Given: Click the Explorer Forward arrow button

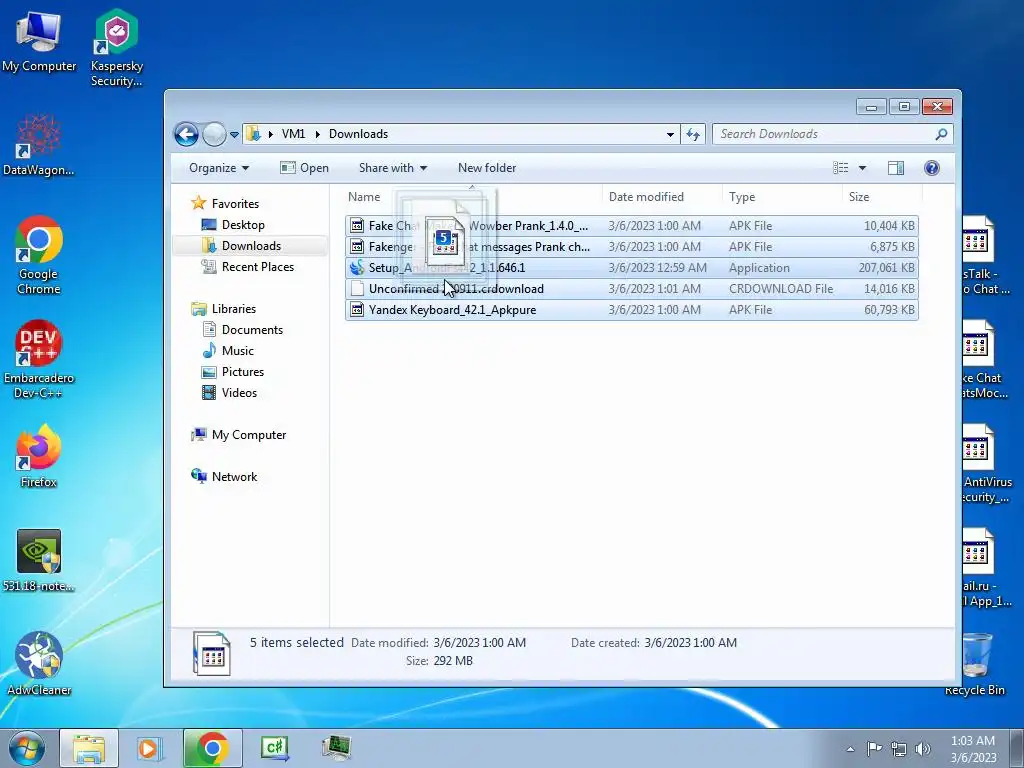Looking at the screenshot, I should [x=214, y=135].
